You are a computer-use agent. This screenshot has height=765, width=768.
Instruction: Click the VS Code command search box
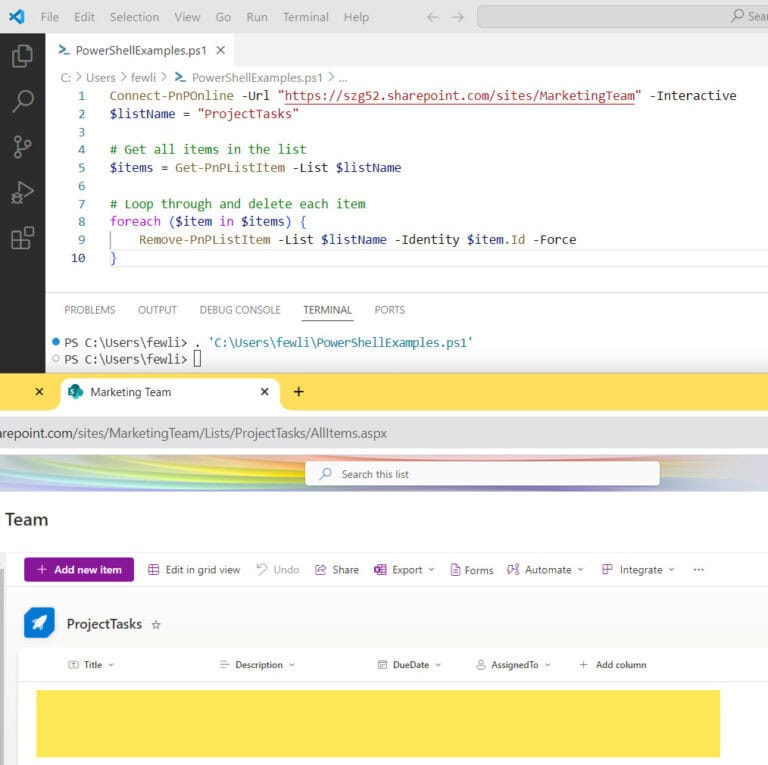tap(622, 17)
